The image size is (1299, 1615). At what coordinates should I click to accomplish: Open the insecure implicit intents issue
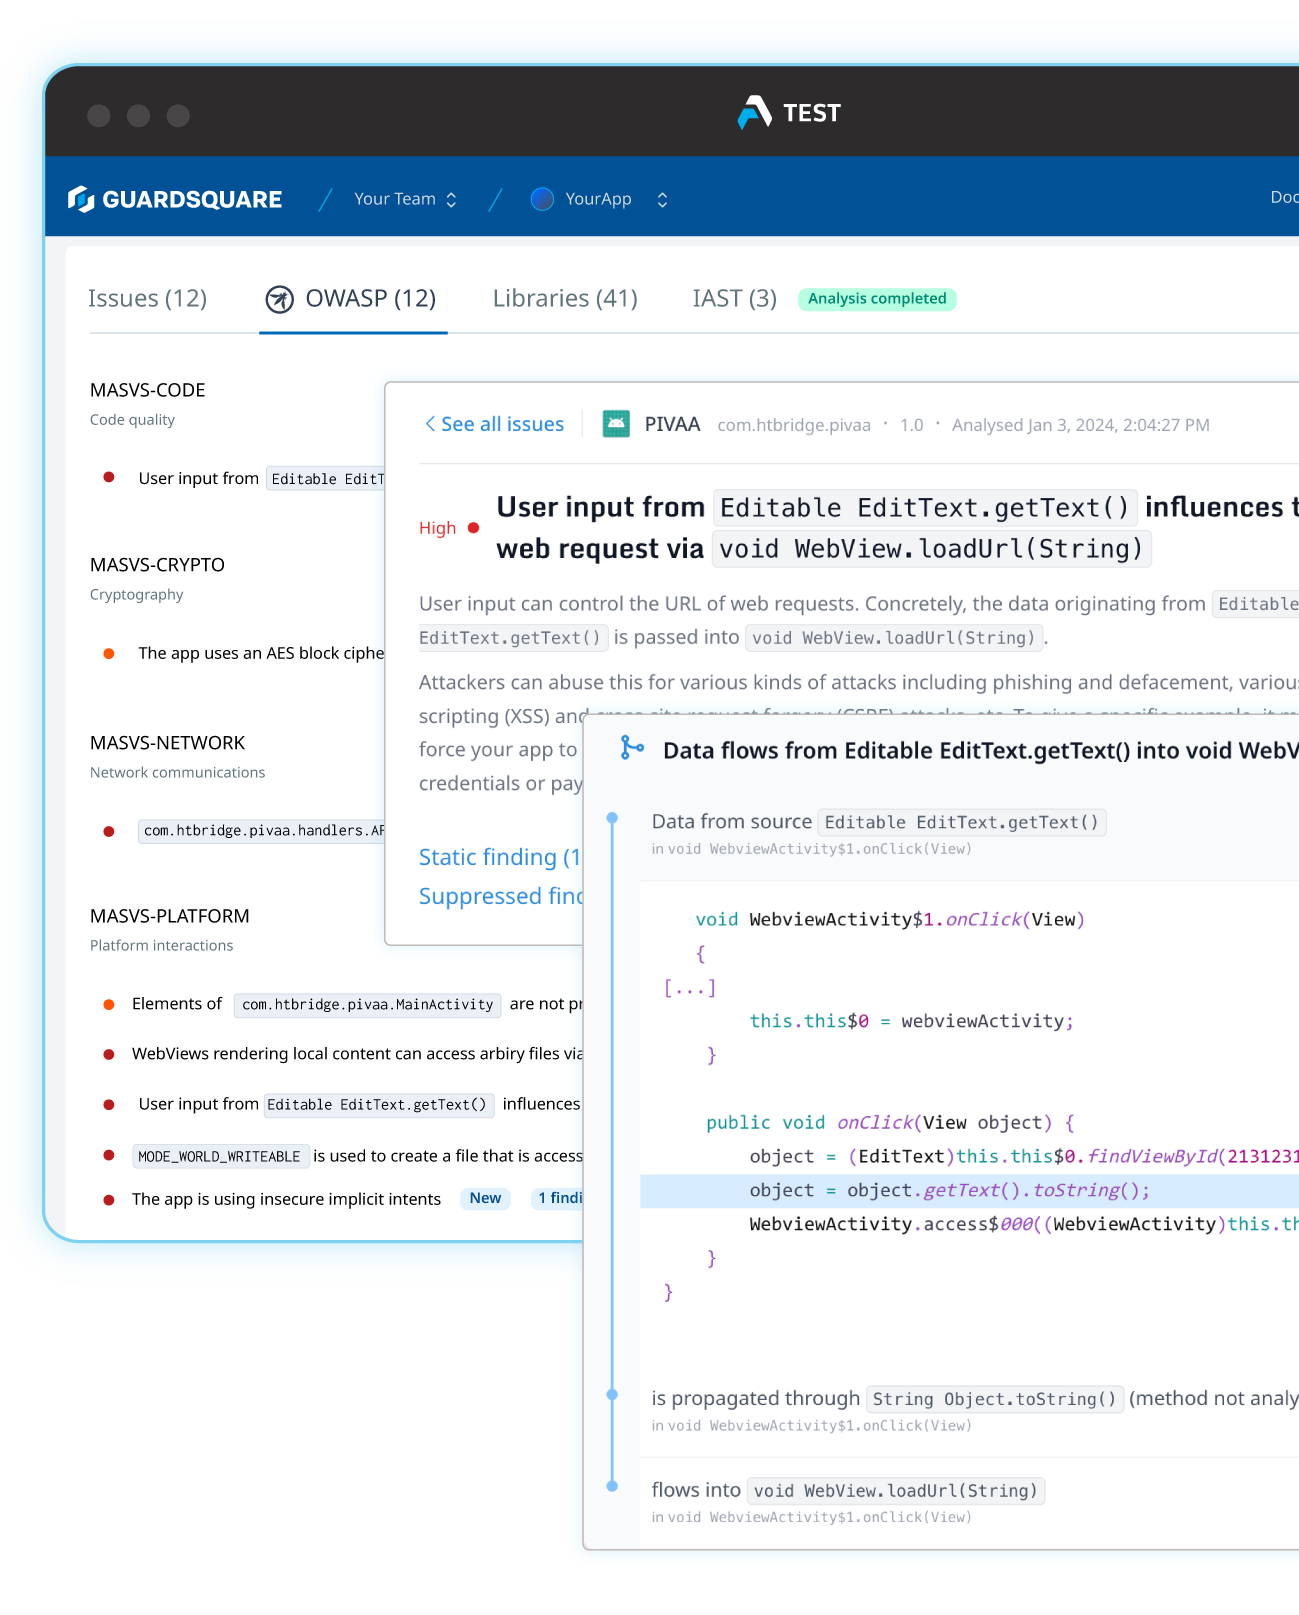tap(286, 1199)
